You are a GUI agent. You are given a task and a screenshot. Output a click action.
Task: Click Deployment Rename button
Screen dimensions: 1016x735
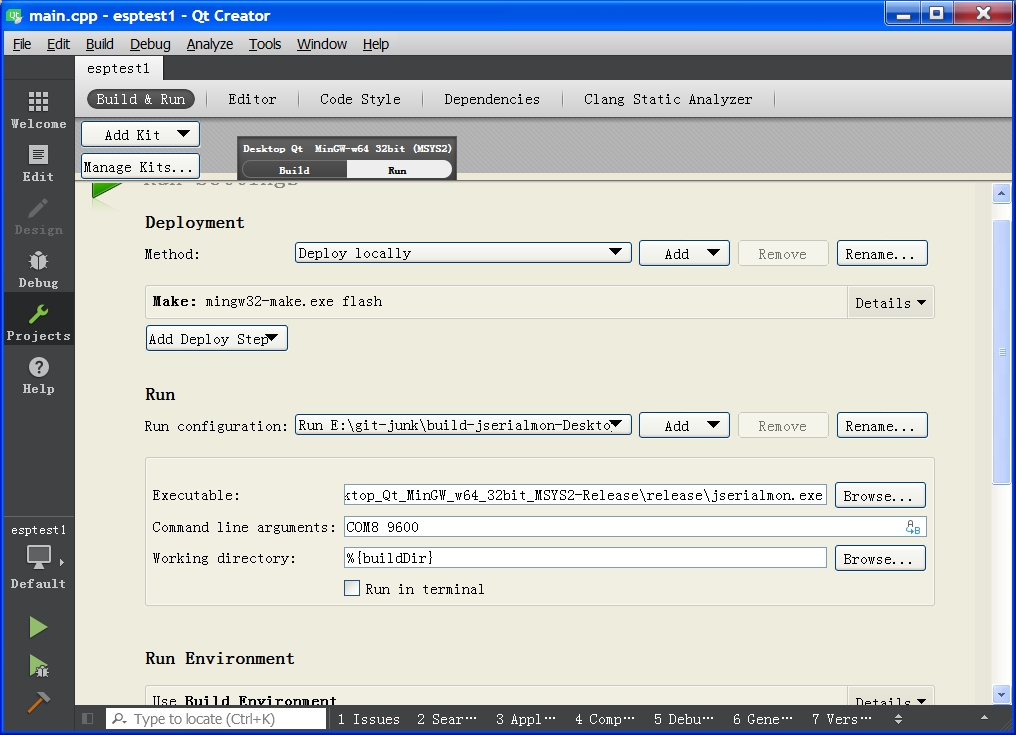click(882, 253)
